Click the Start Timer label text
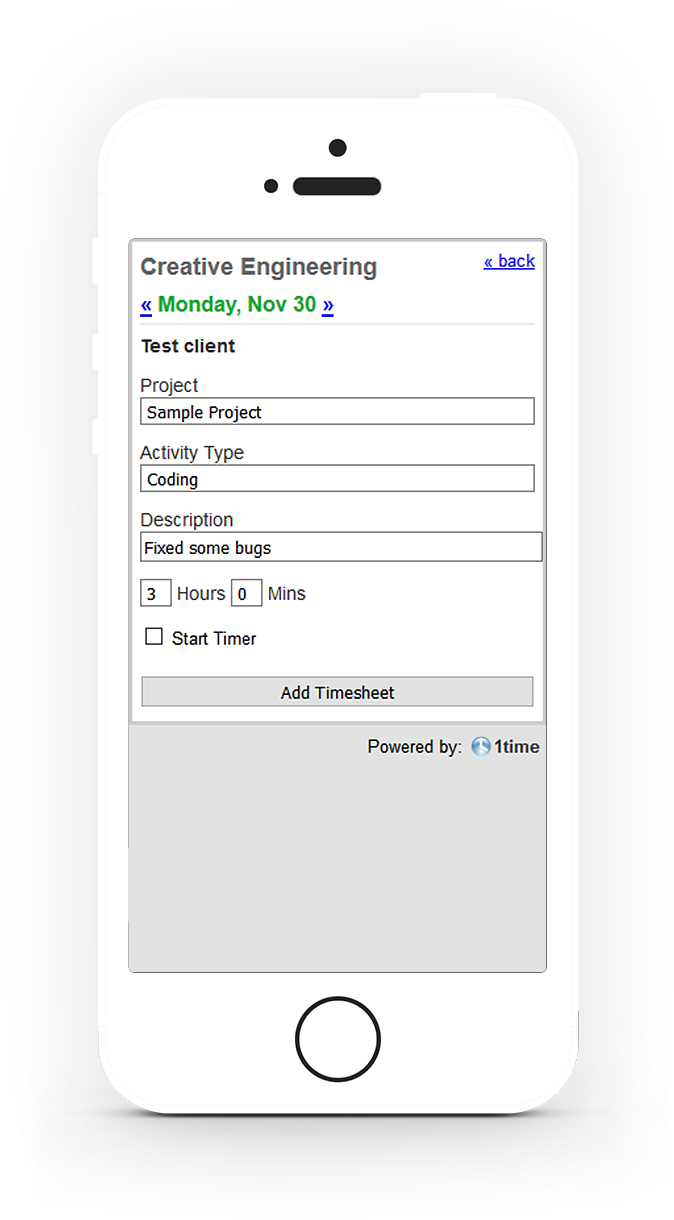The image size is (674, 1220). (x=214, y=638)
